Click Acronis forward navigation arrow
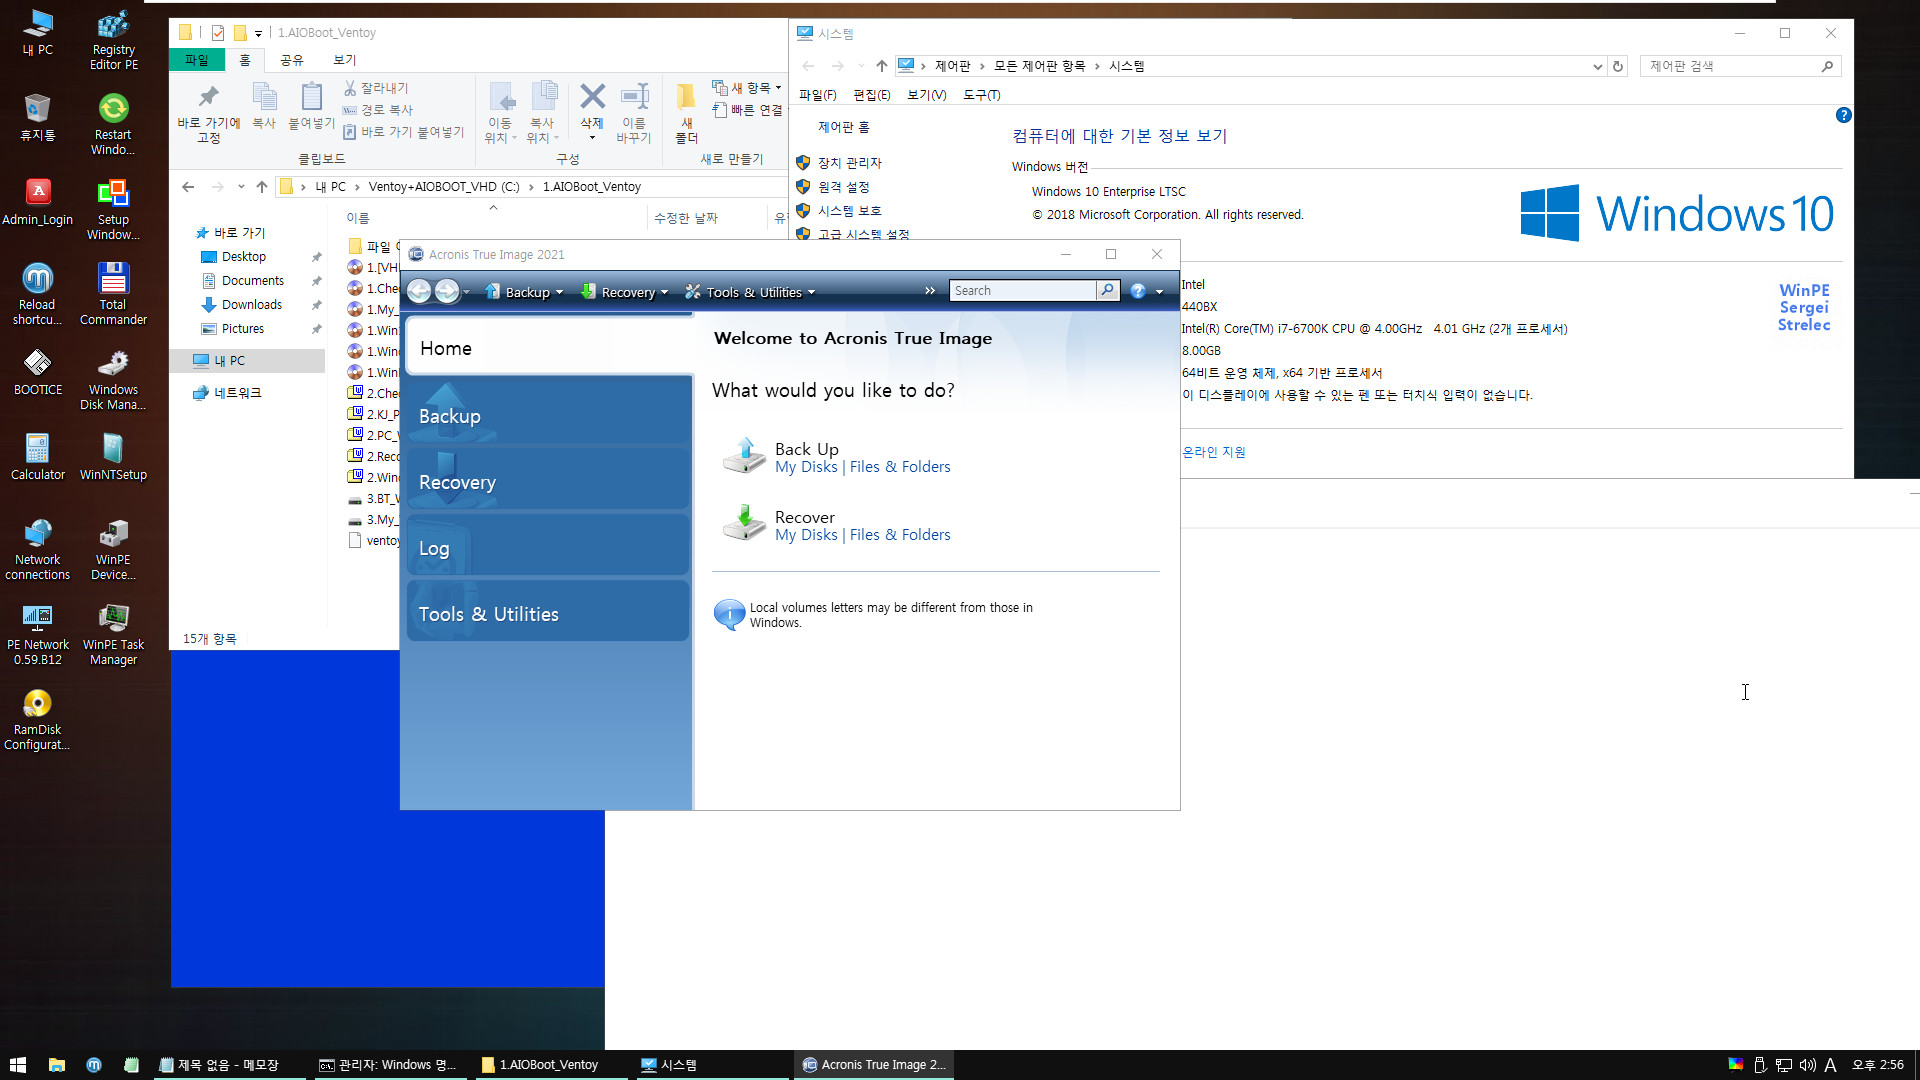Screen dimensions: 1920x1080 tap(447, 291)
